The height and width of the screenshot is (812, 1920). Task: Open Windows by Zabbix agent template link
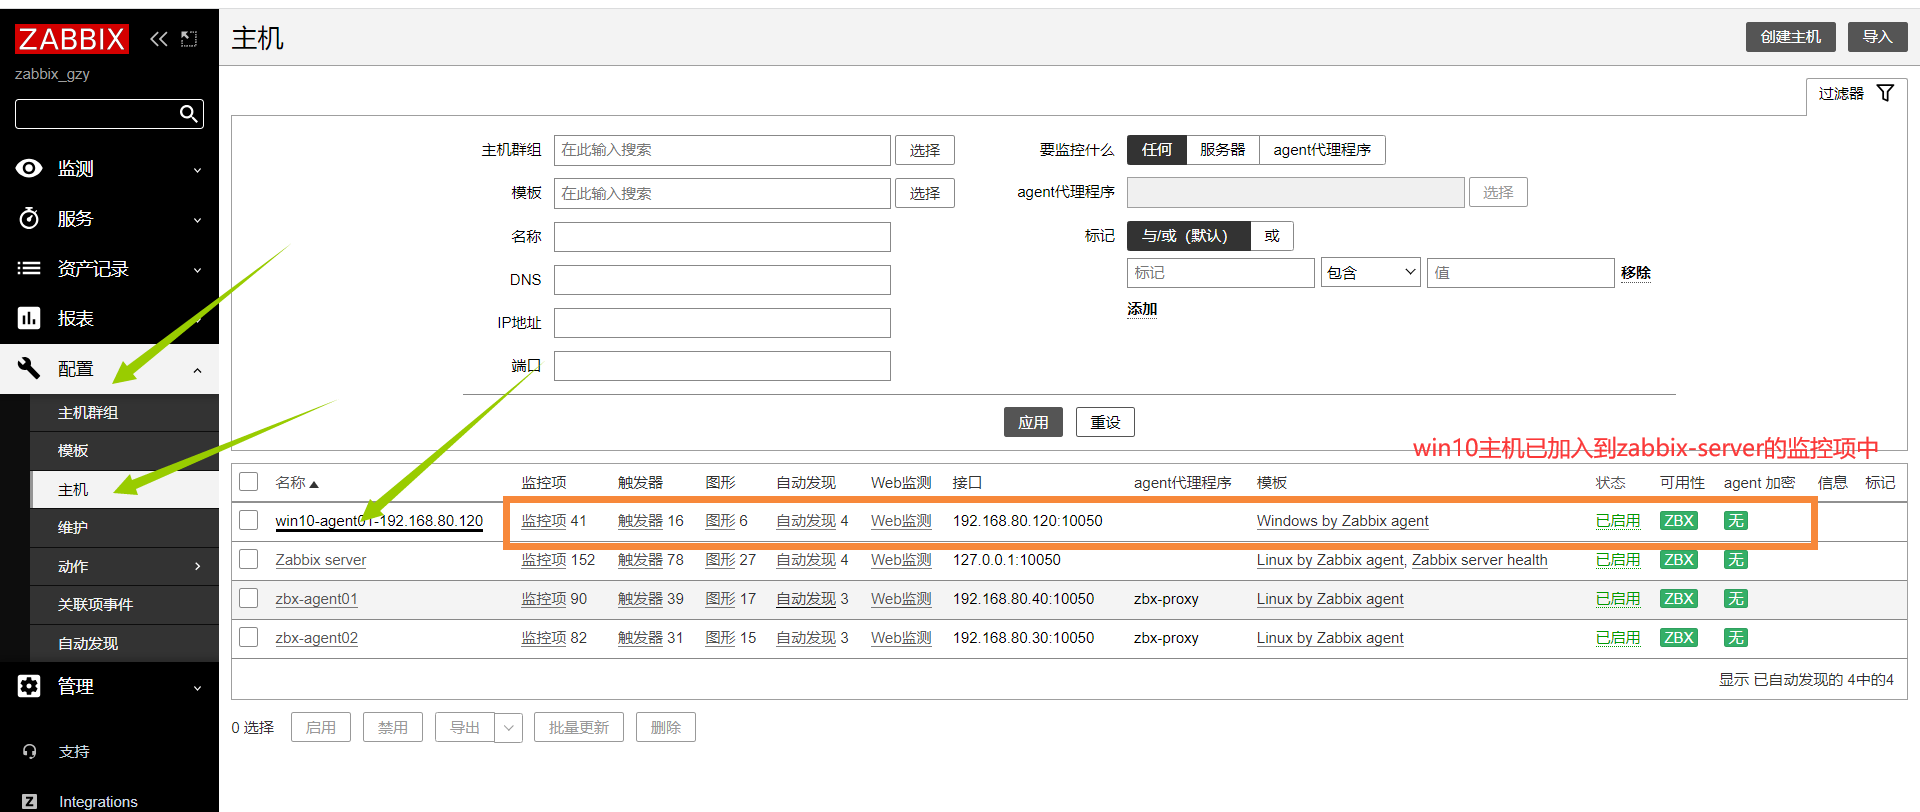[1342, 521]
